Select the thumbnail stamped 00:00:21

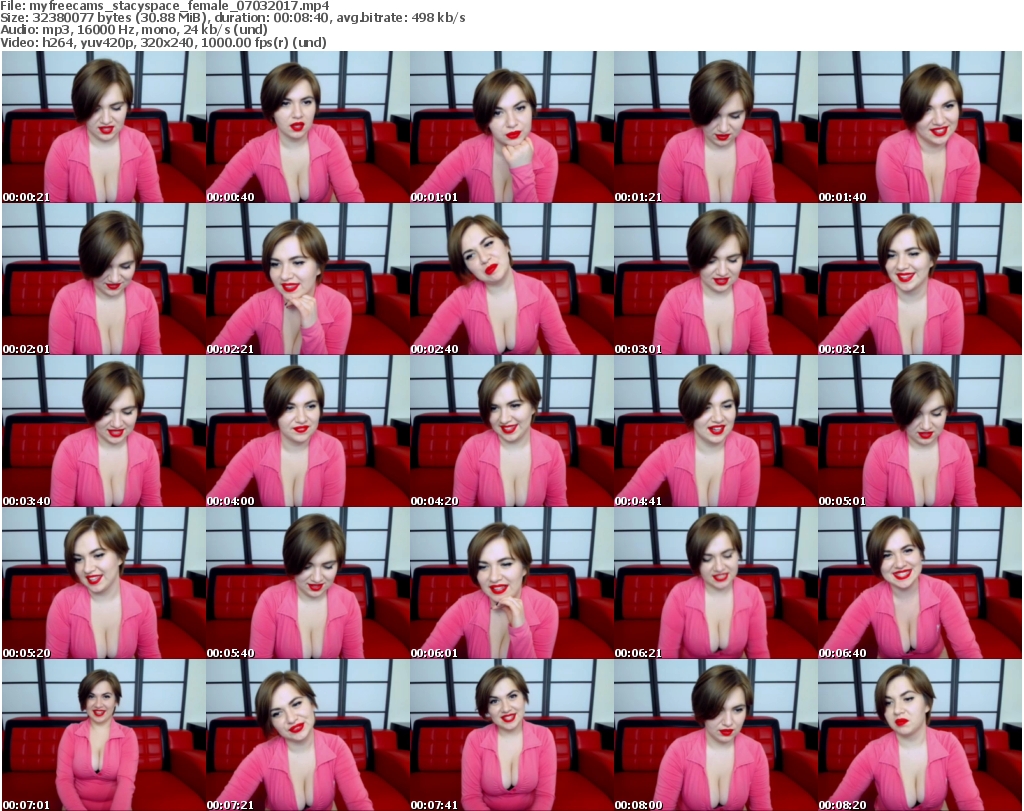[104, 127]
